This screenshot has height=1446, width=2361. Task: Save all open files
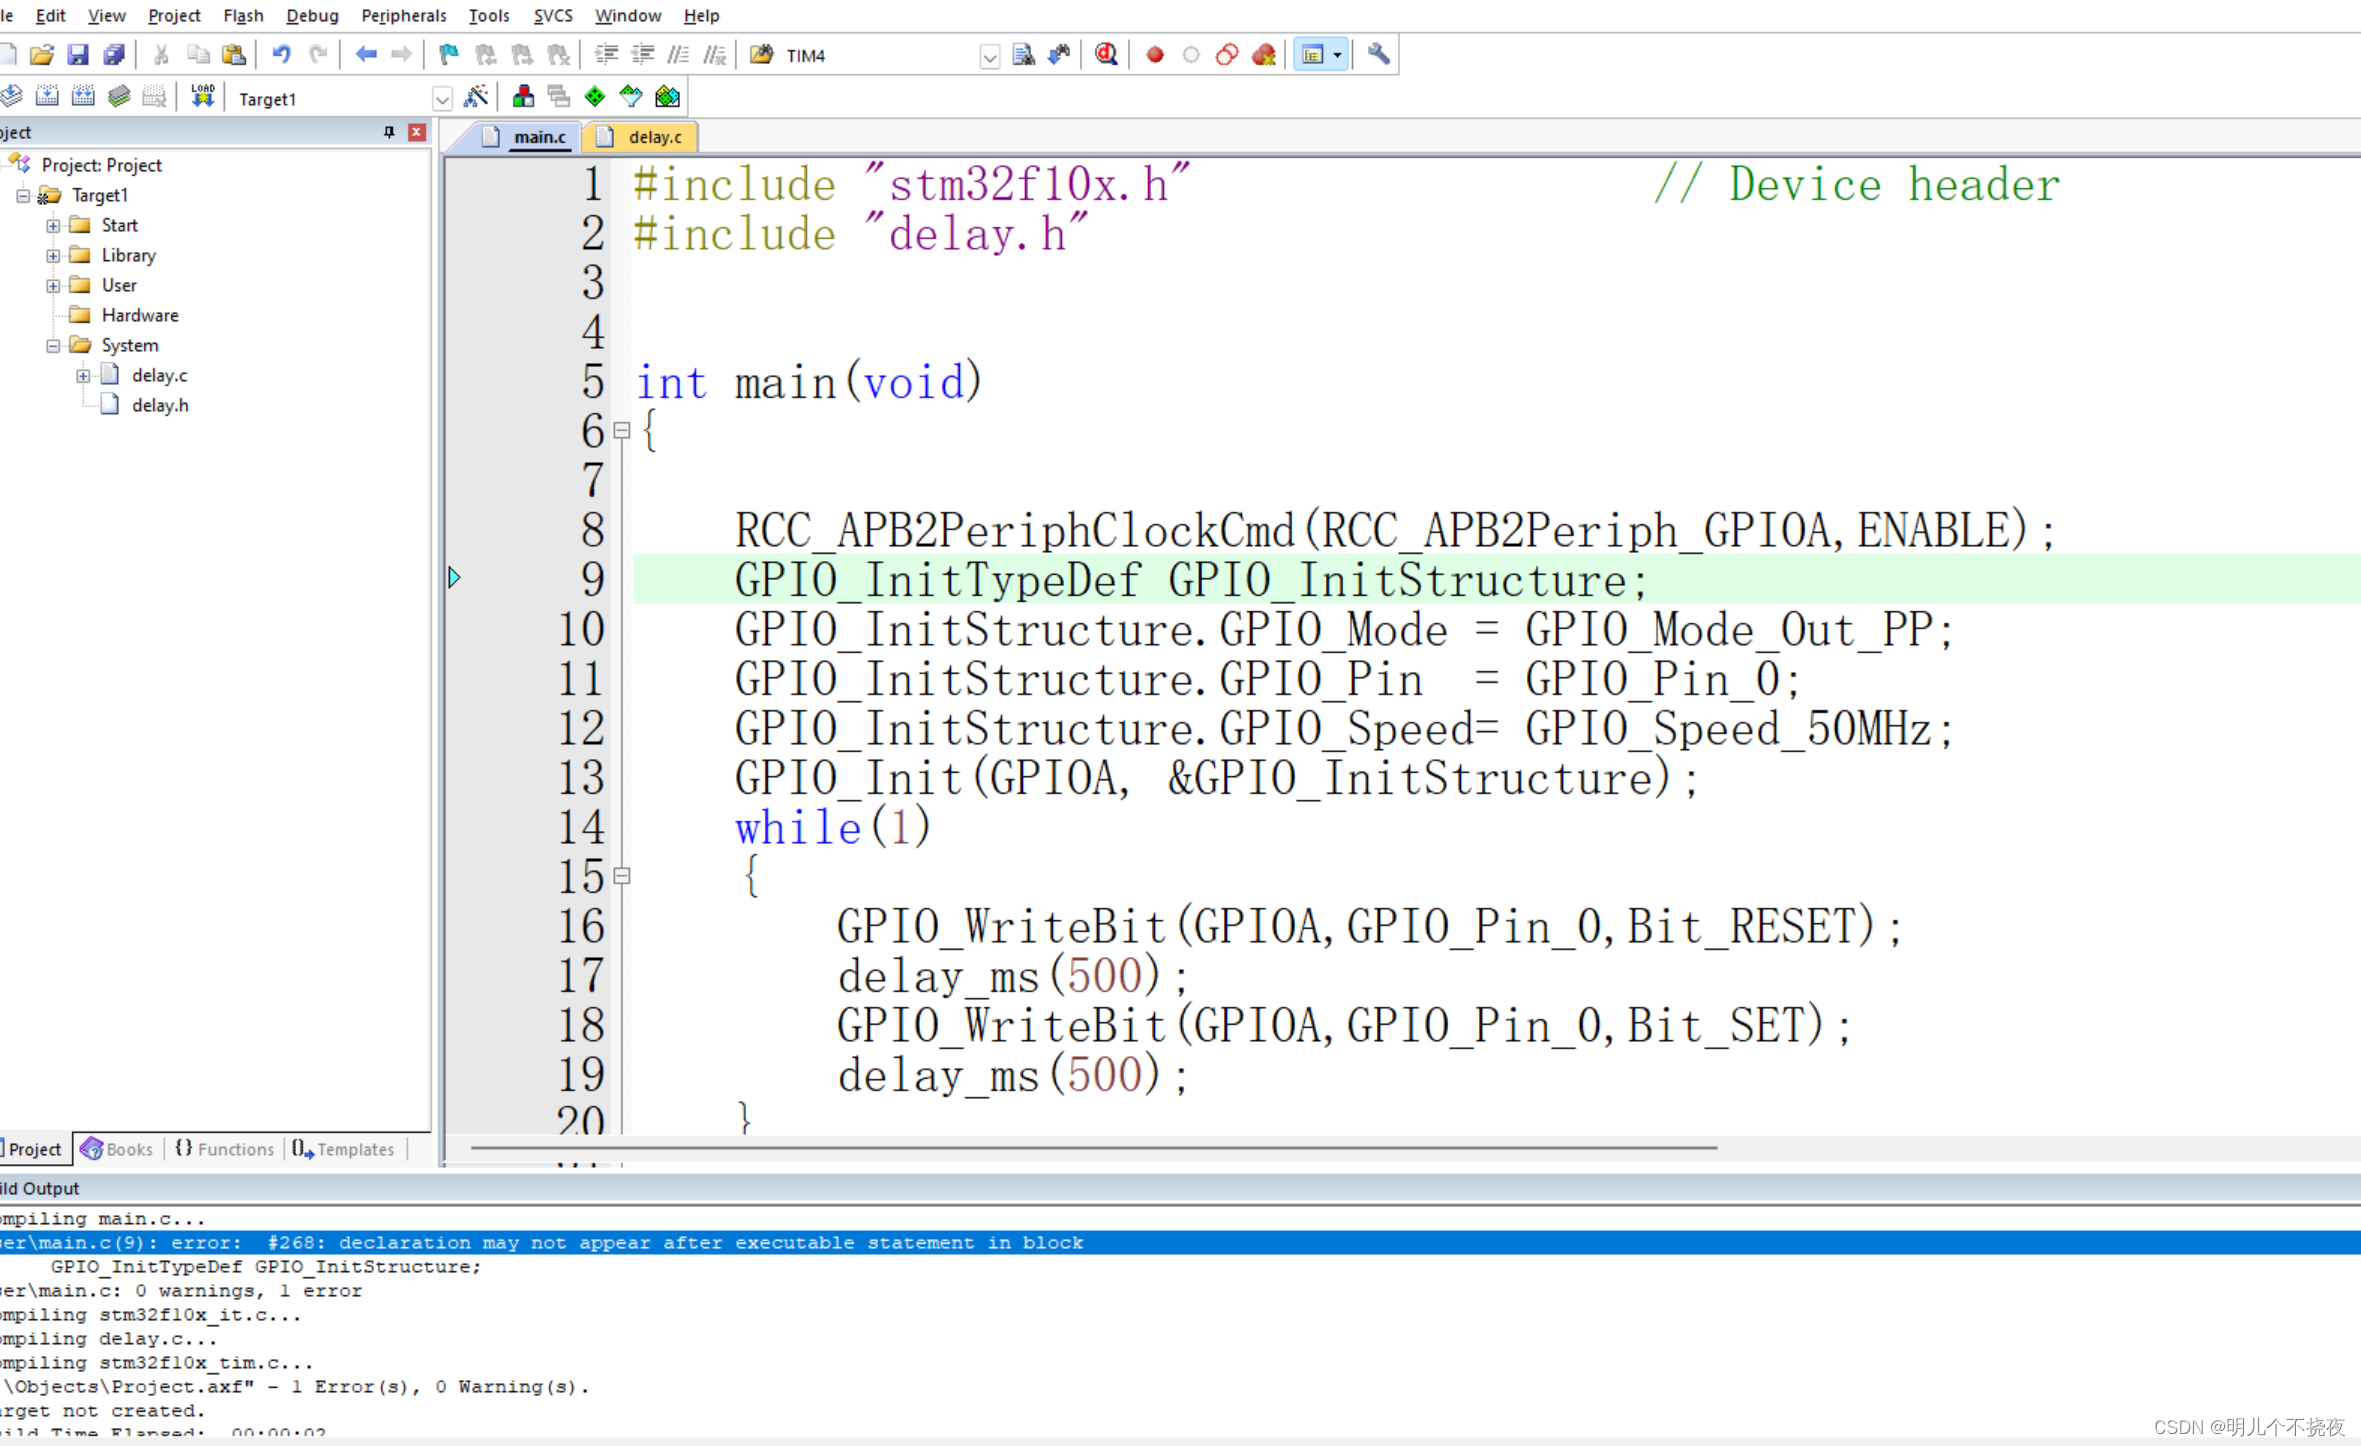point(115,54)
